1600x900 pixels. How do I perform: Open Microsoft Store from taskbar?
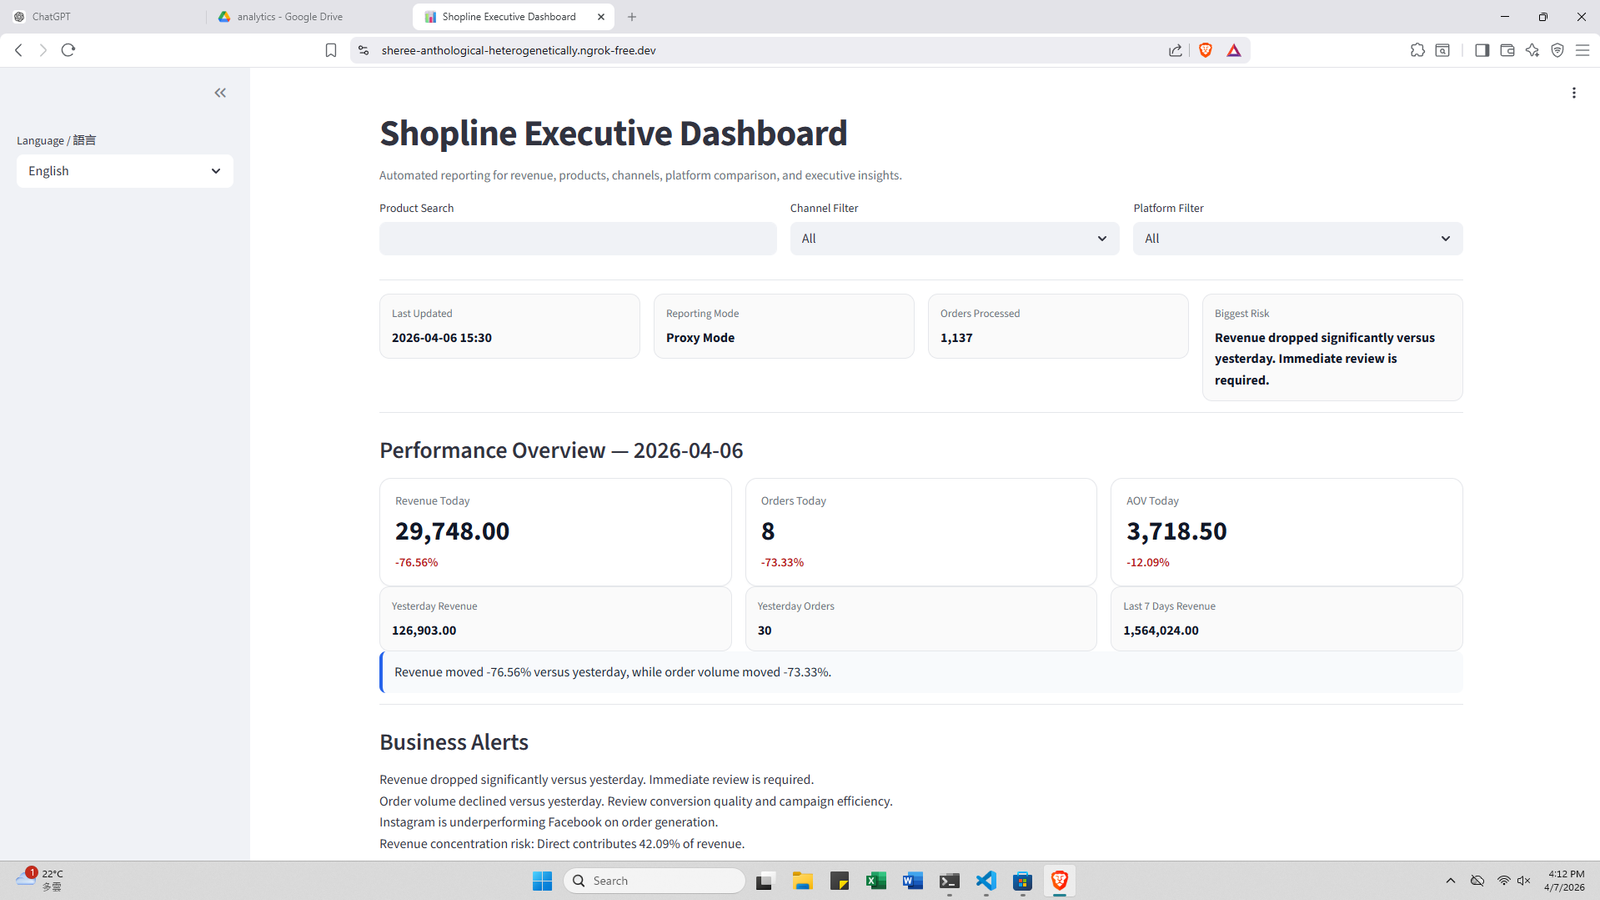pyautogui.click(x=1022, y=881)
